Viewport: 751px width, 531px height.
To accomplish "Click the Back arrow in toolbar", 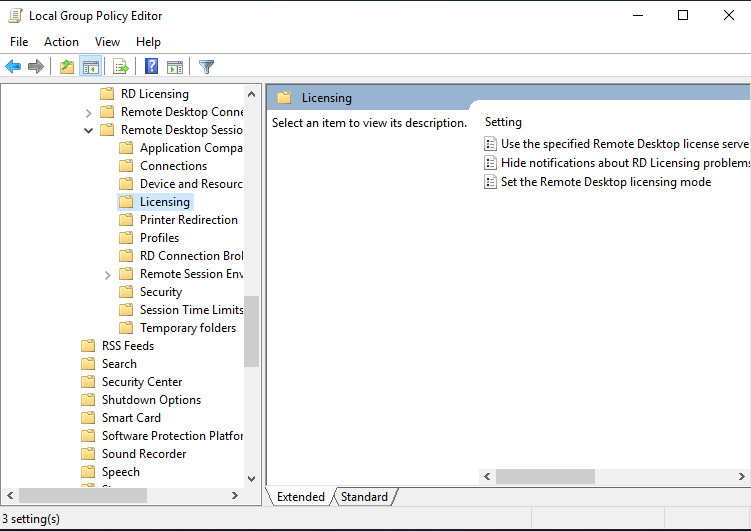I will tap(13, 67).
